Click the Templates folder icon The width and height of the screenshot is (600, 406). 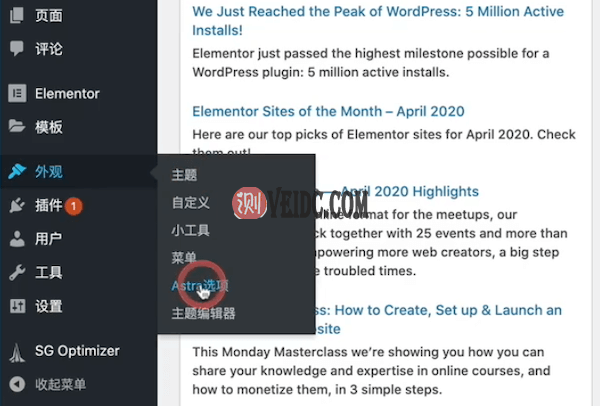pos(17,127)
